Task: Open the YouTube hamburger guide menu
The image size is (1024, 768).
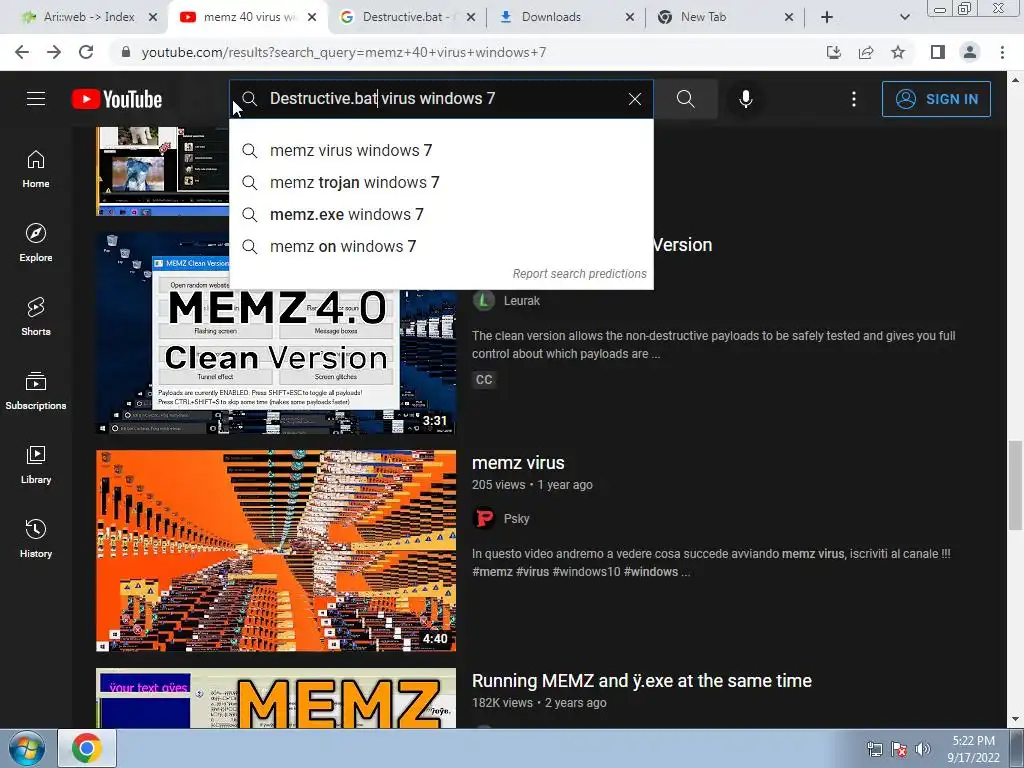Action: tap(36, 99)
